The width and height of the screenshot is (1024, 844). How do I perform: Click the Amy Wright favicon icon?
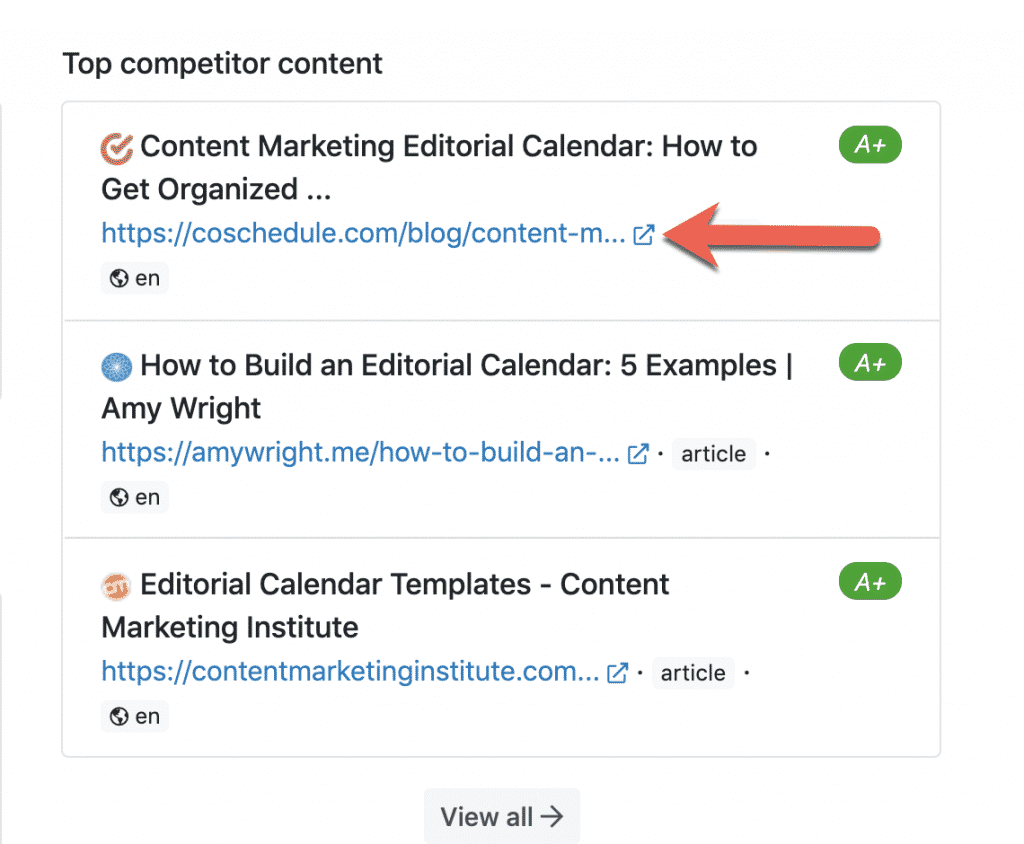[x=117, y=367]
